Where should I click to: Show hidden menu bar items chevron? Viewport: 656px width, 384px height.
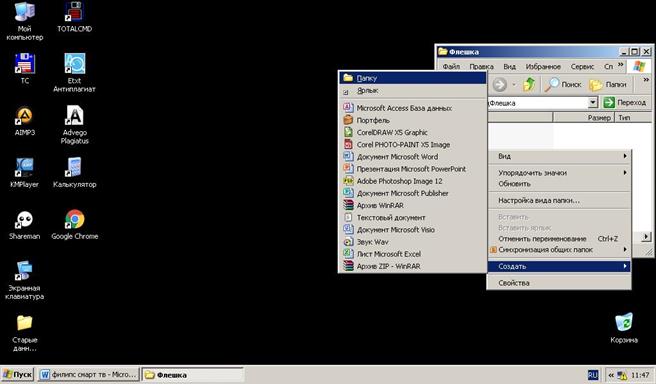tap(620, 65)
